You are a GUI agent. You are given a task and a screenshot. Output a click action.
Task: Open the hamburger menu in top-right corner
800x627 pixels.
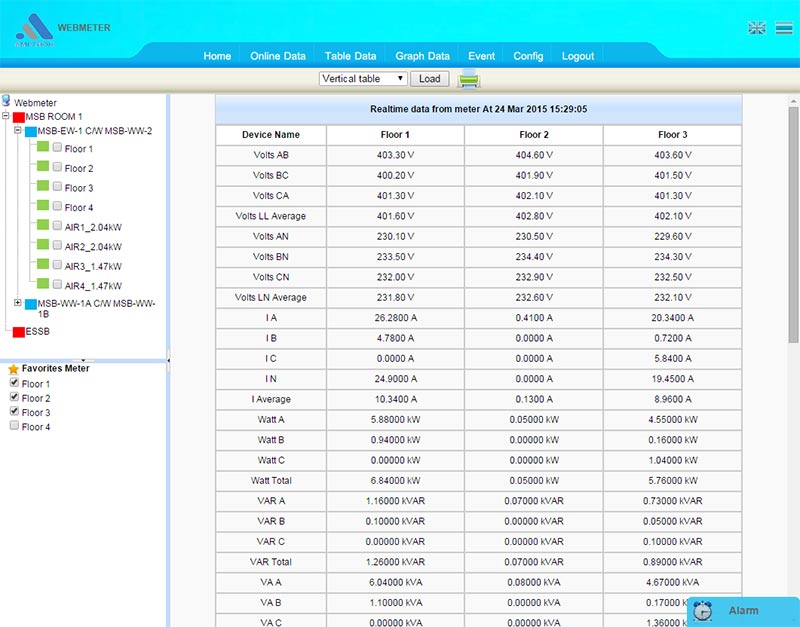(x=784, y=28)
